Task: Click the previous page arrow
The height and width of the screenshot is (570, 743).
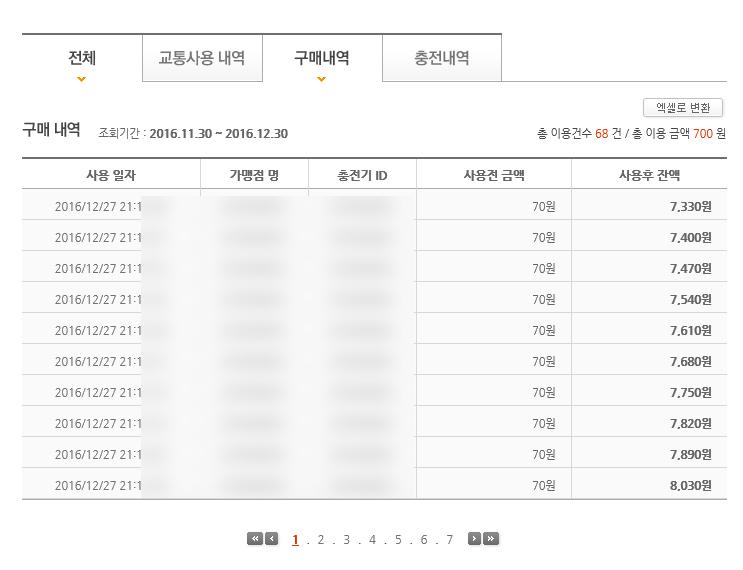Action: (271, 539)
